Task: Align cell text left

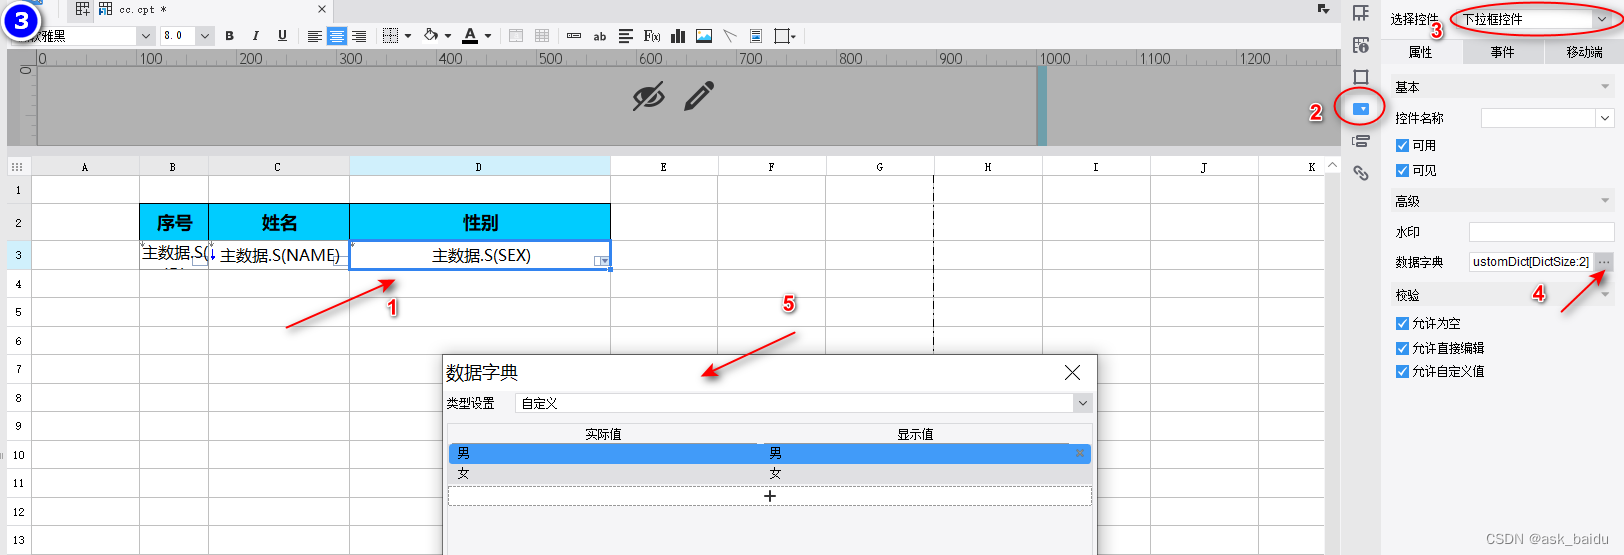Action: point(315,36)
